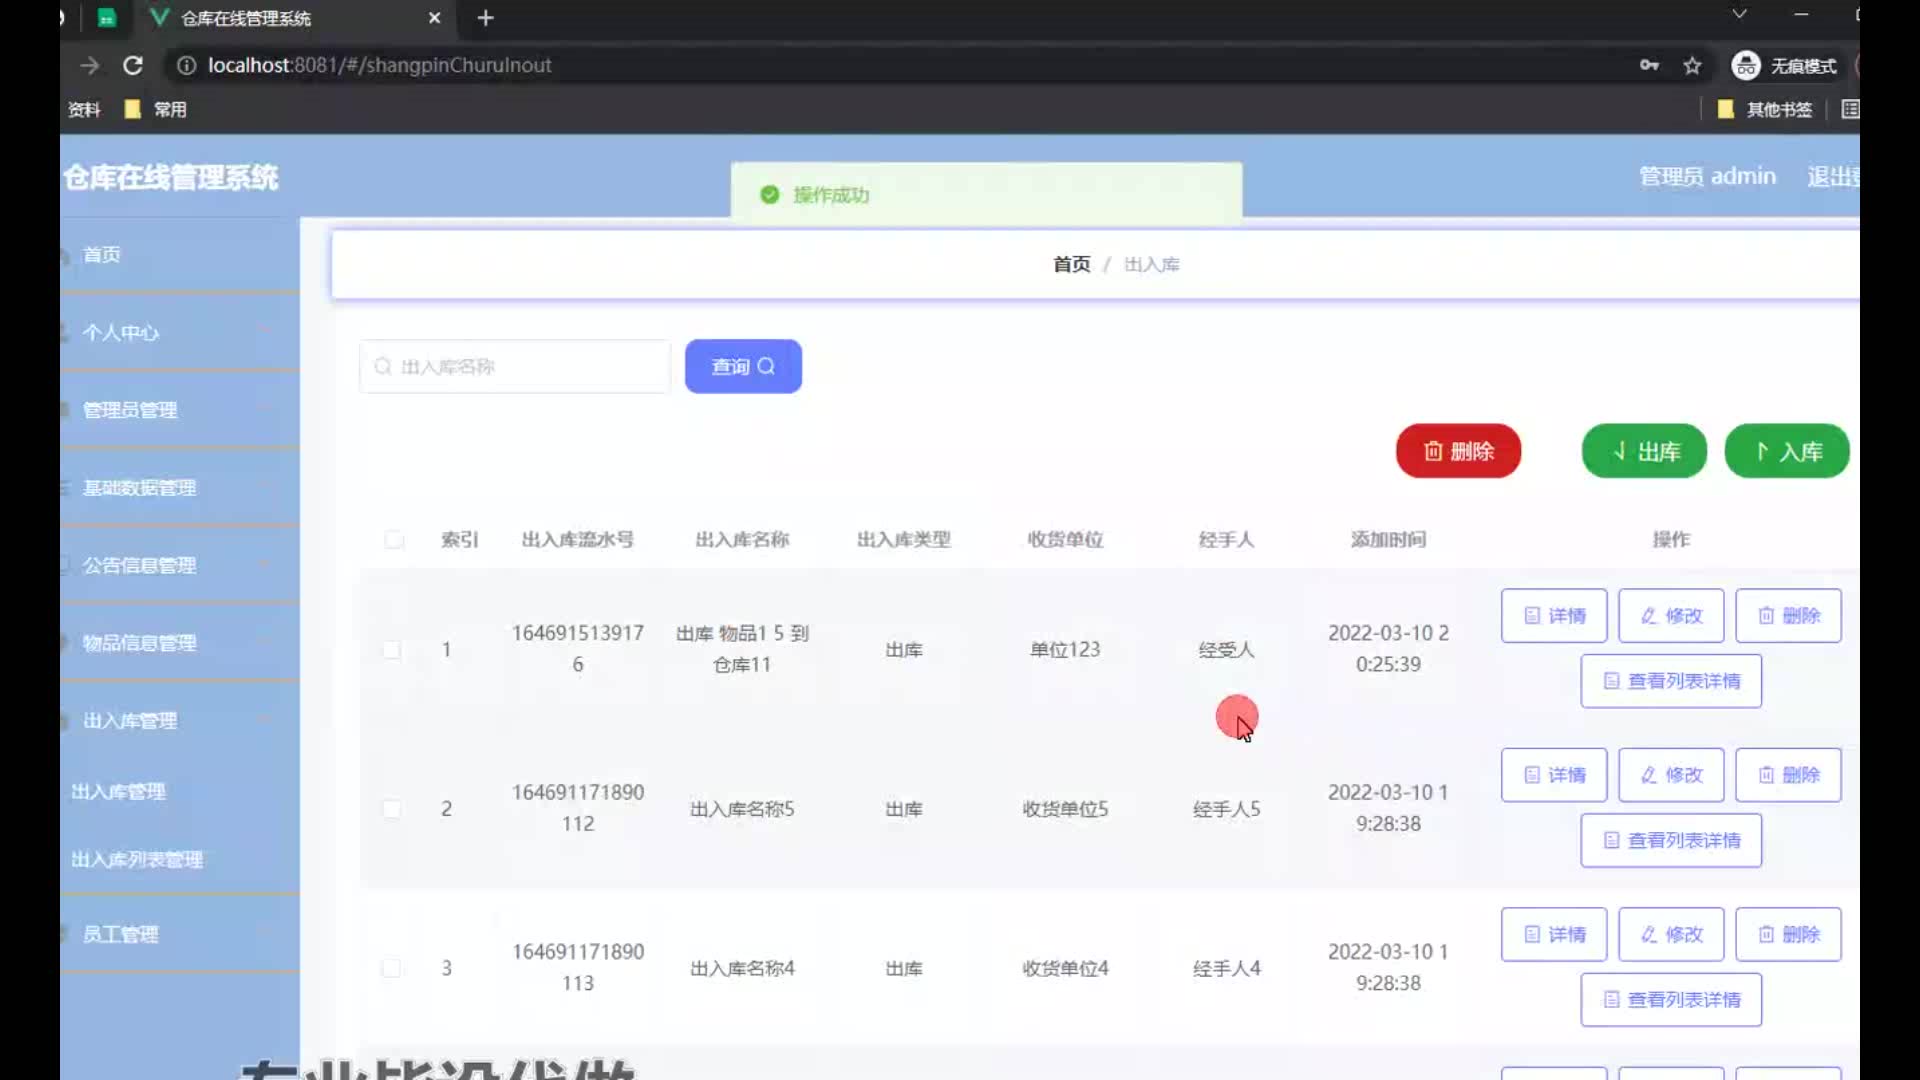Expand 管理员管理 sidebar menu
This screenshot has width=1920, height=1080.
pyautogui.click(x=180, y=410)
